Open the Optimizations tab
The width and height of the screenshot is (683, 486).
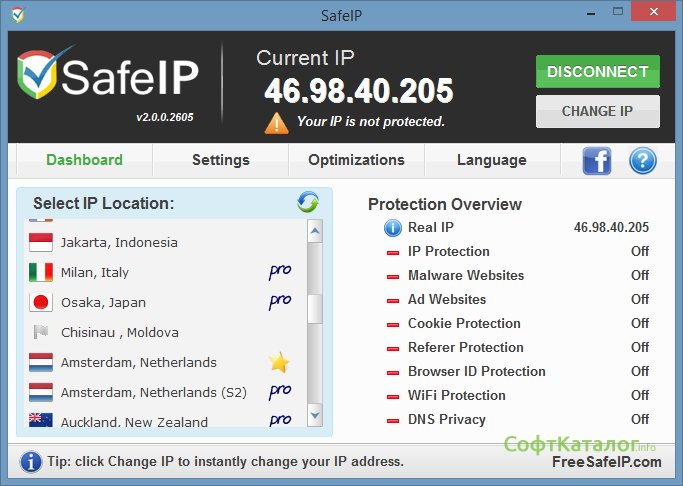356,160
